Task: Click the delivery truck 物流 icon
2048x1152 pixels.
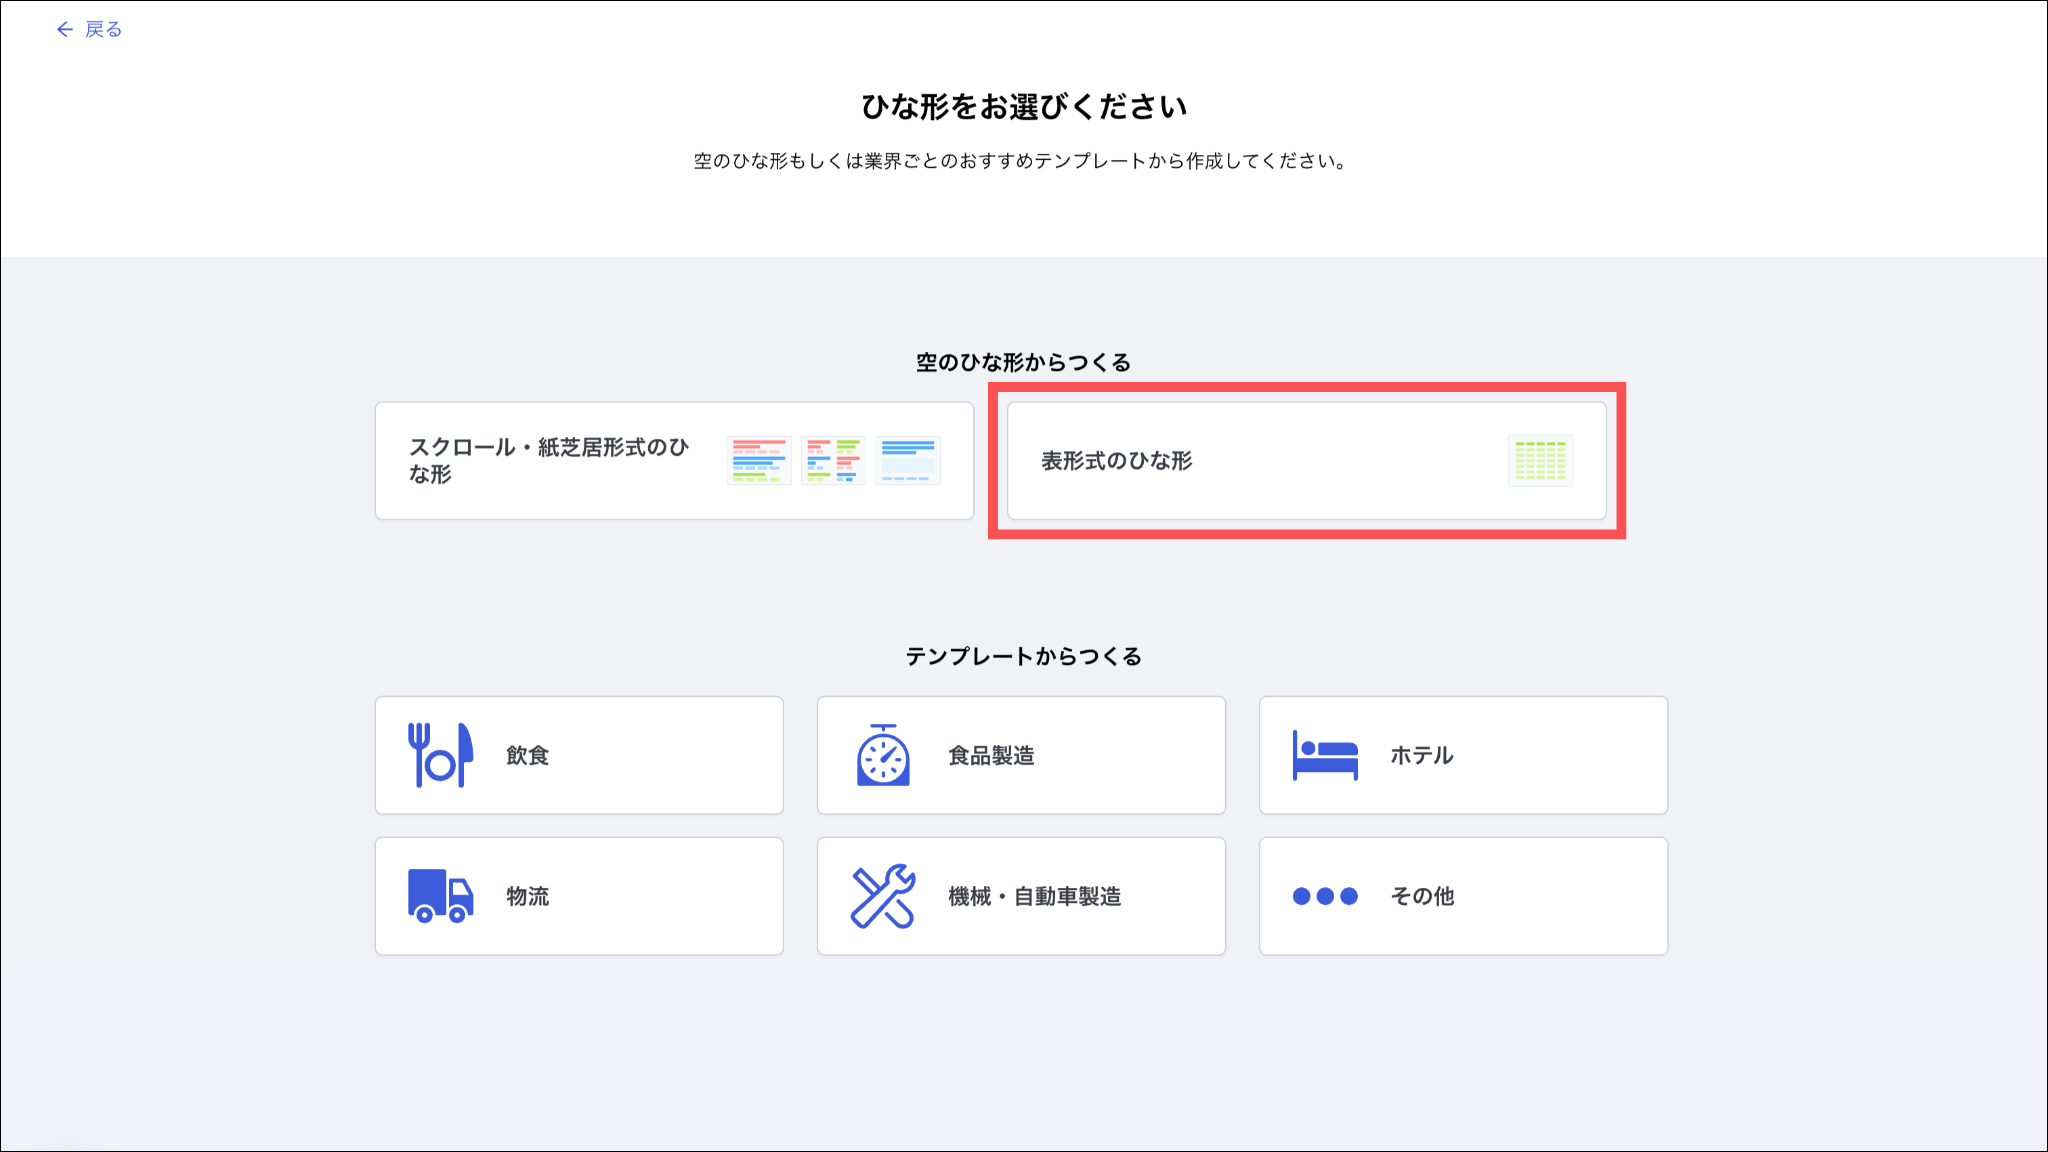Action: (440, 896)
